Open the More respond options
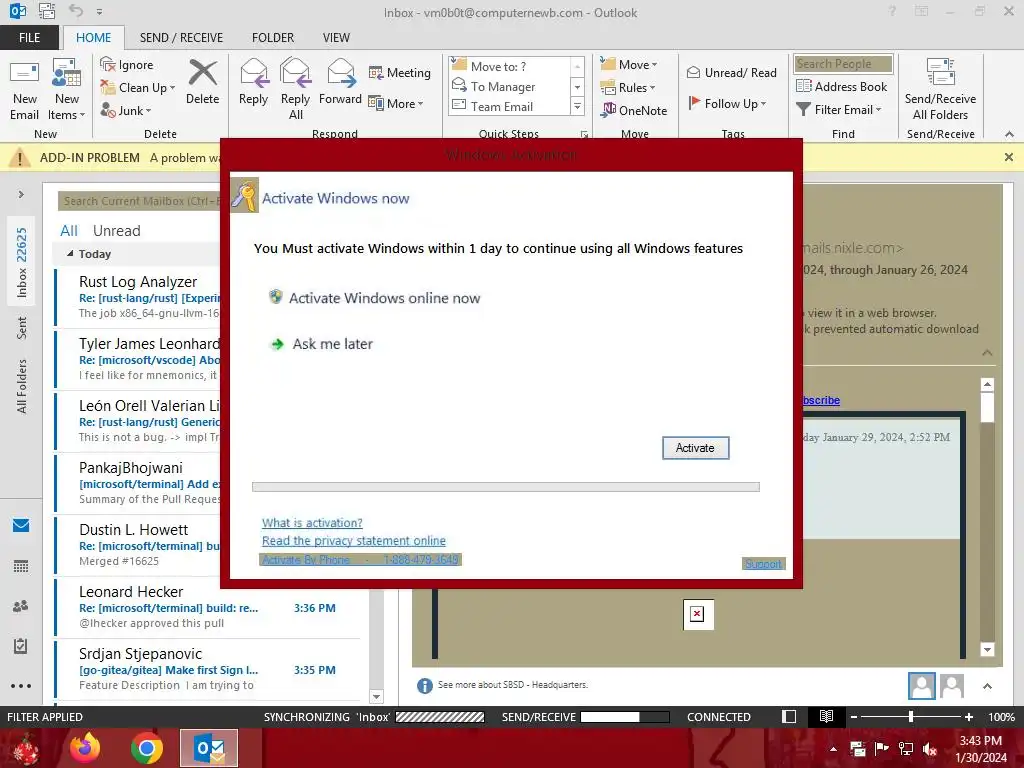 [x=396, y=103]
